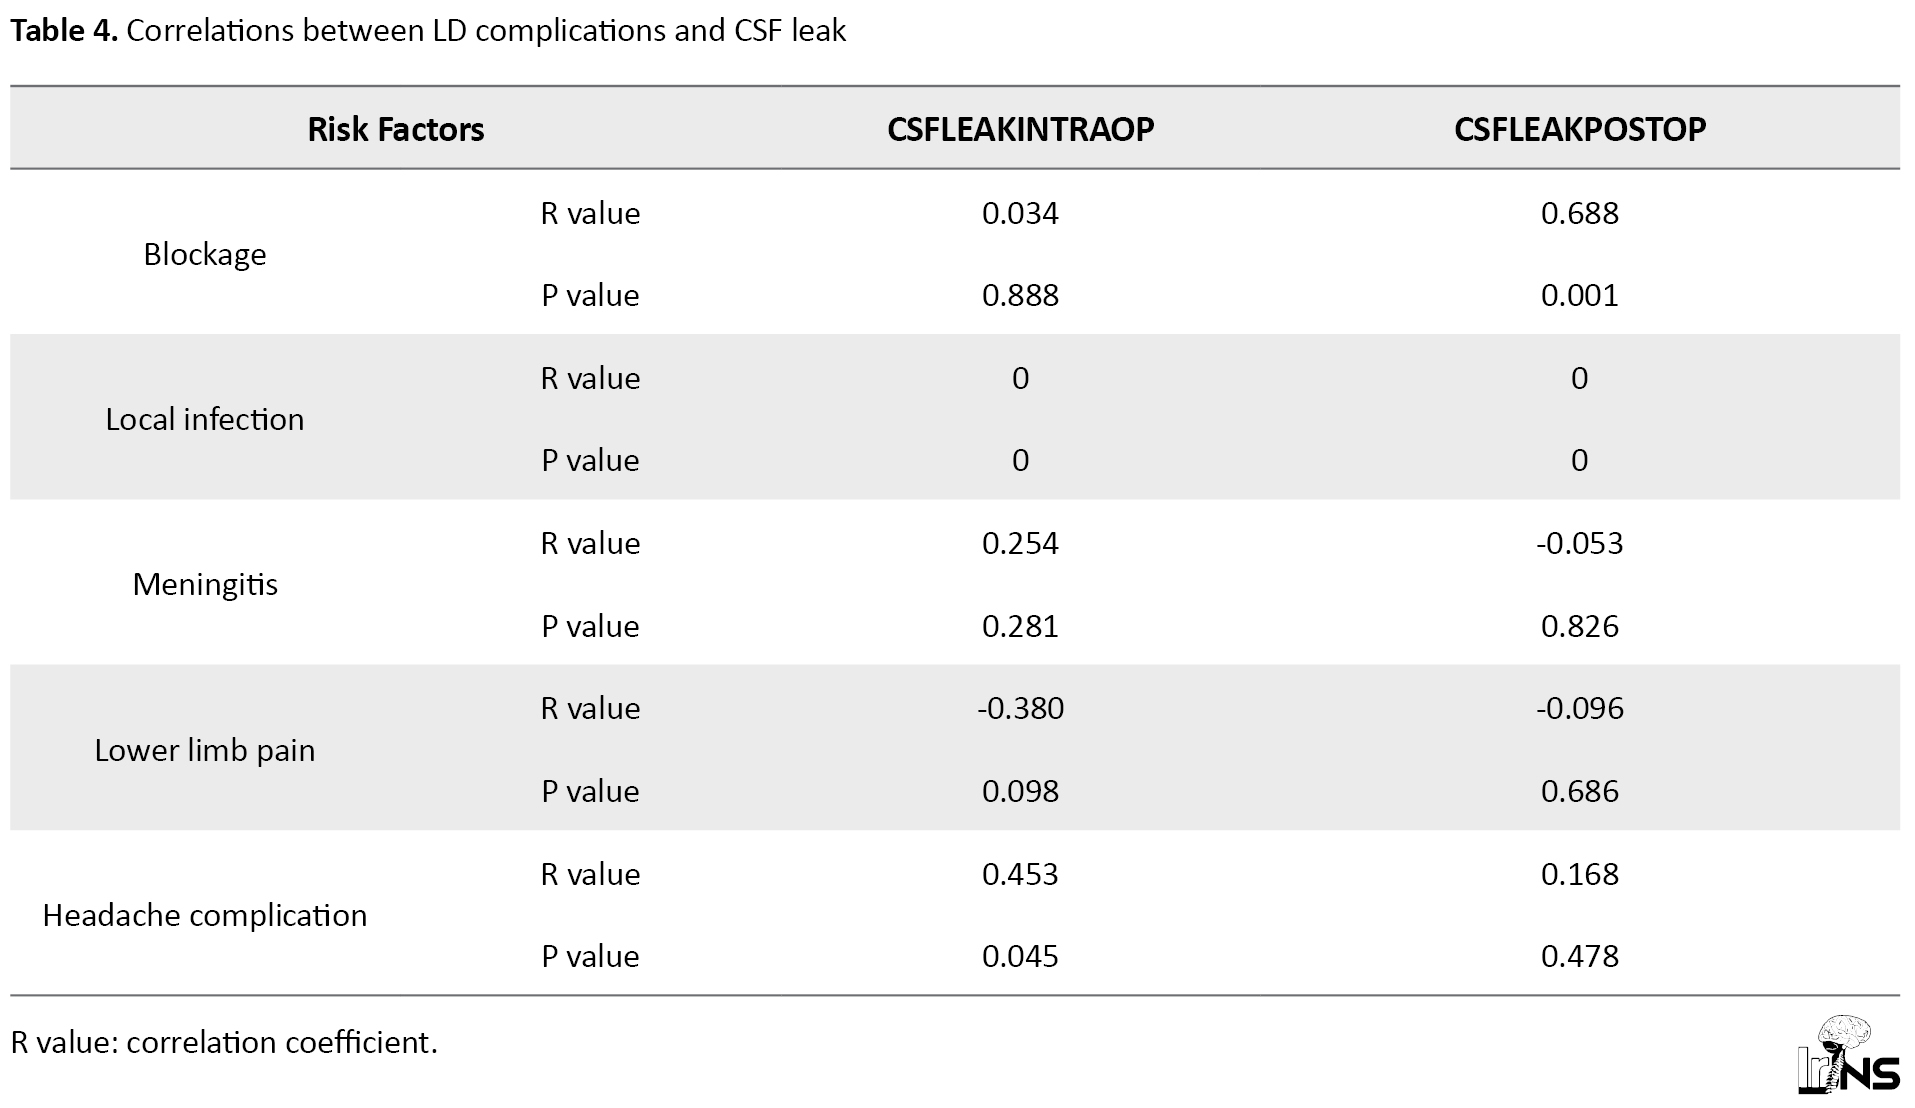The image size is (1915, 1108).
Task: Click the Risk Factors column header
Action: 395,129
